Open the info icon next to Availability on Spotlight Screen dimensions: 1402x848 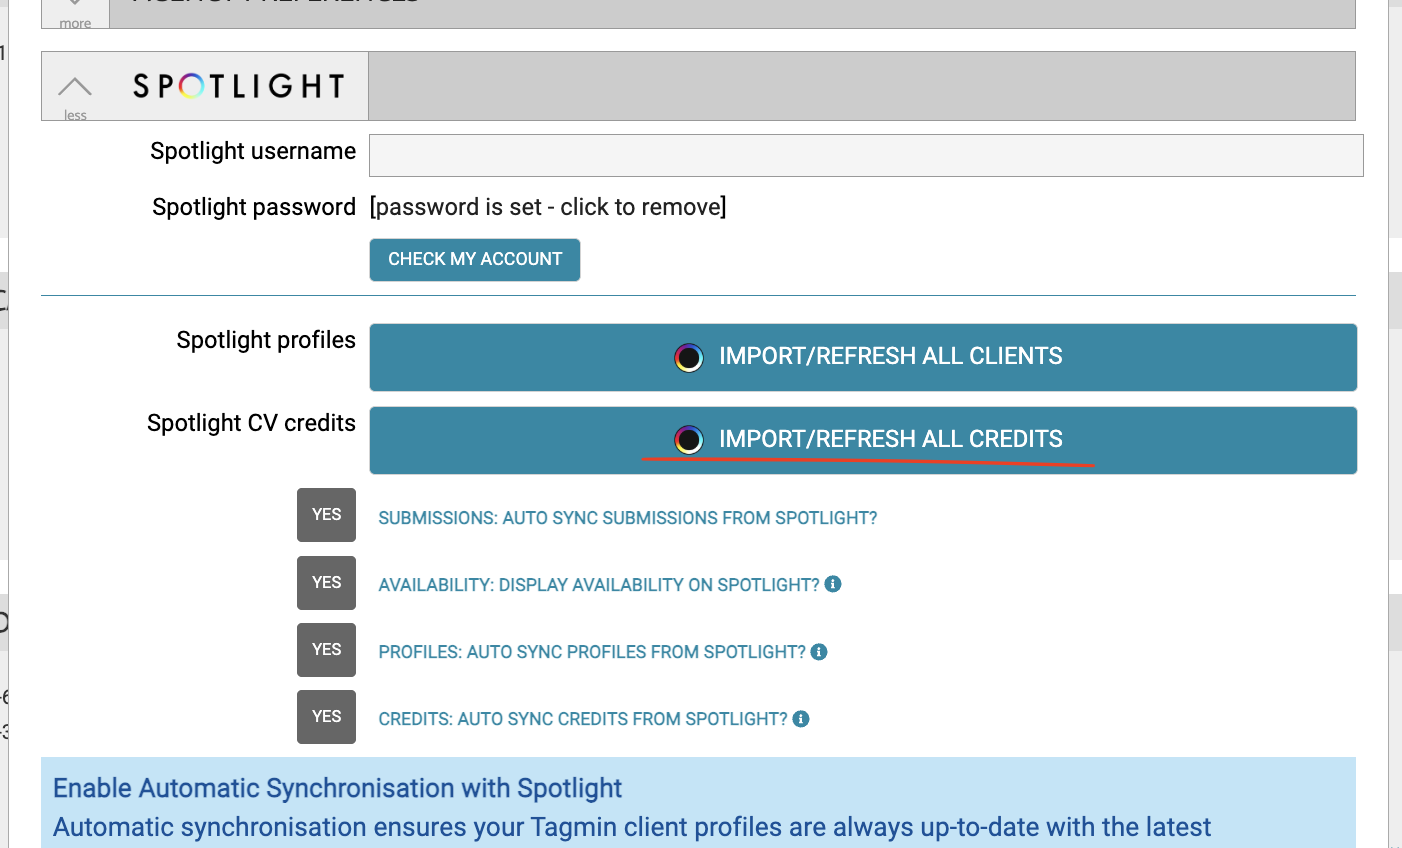[833, 584]
